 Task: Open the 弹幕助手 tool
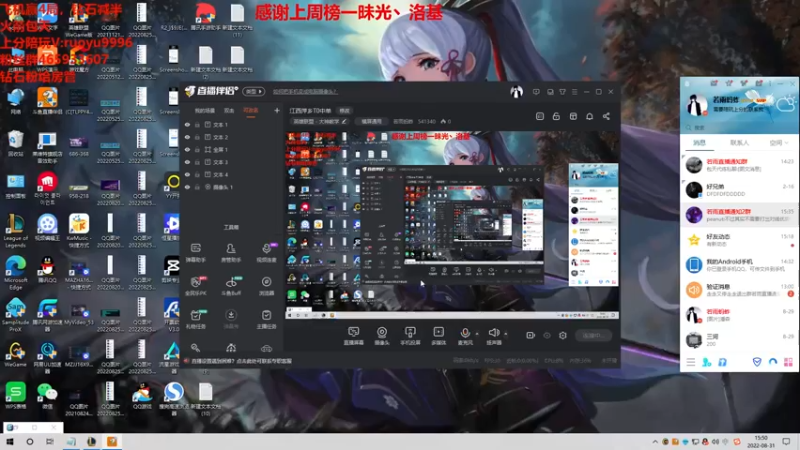(195, 253)
